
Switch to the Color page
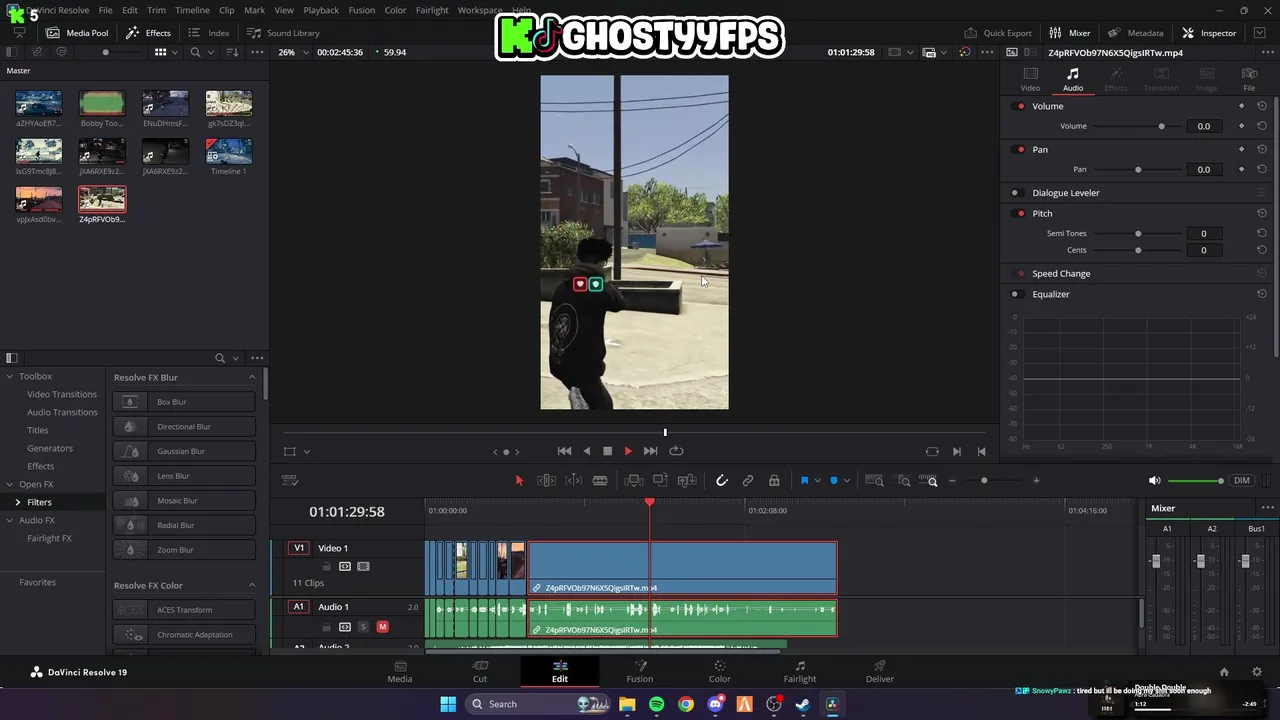pos(719,672)
